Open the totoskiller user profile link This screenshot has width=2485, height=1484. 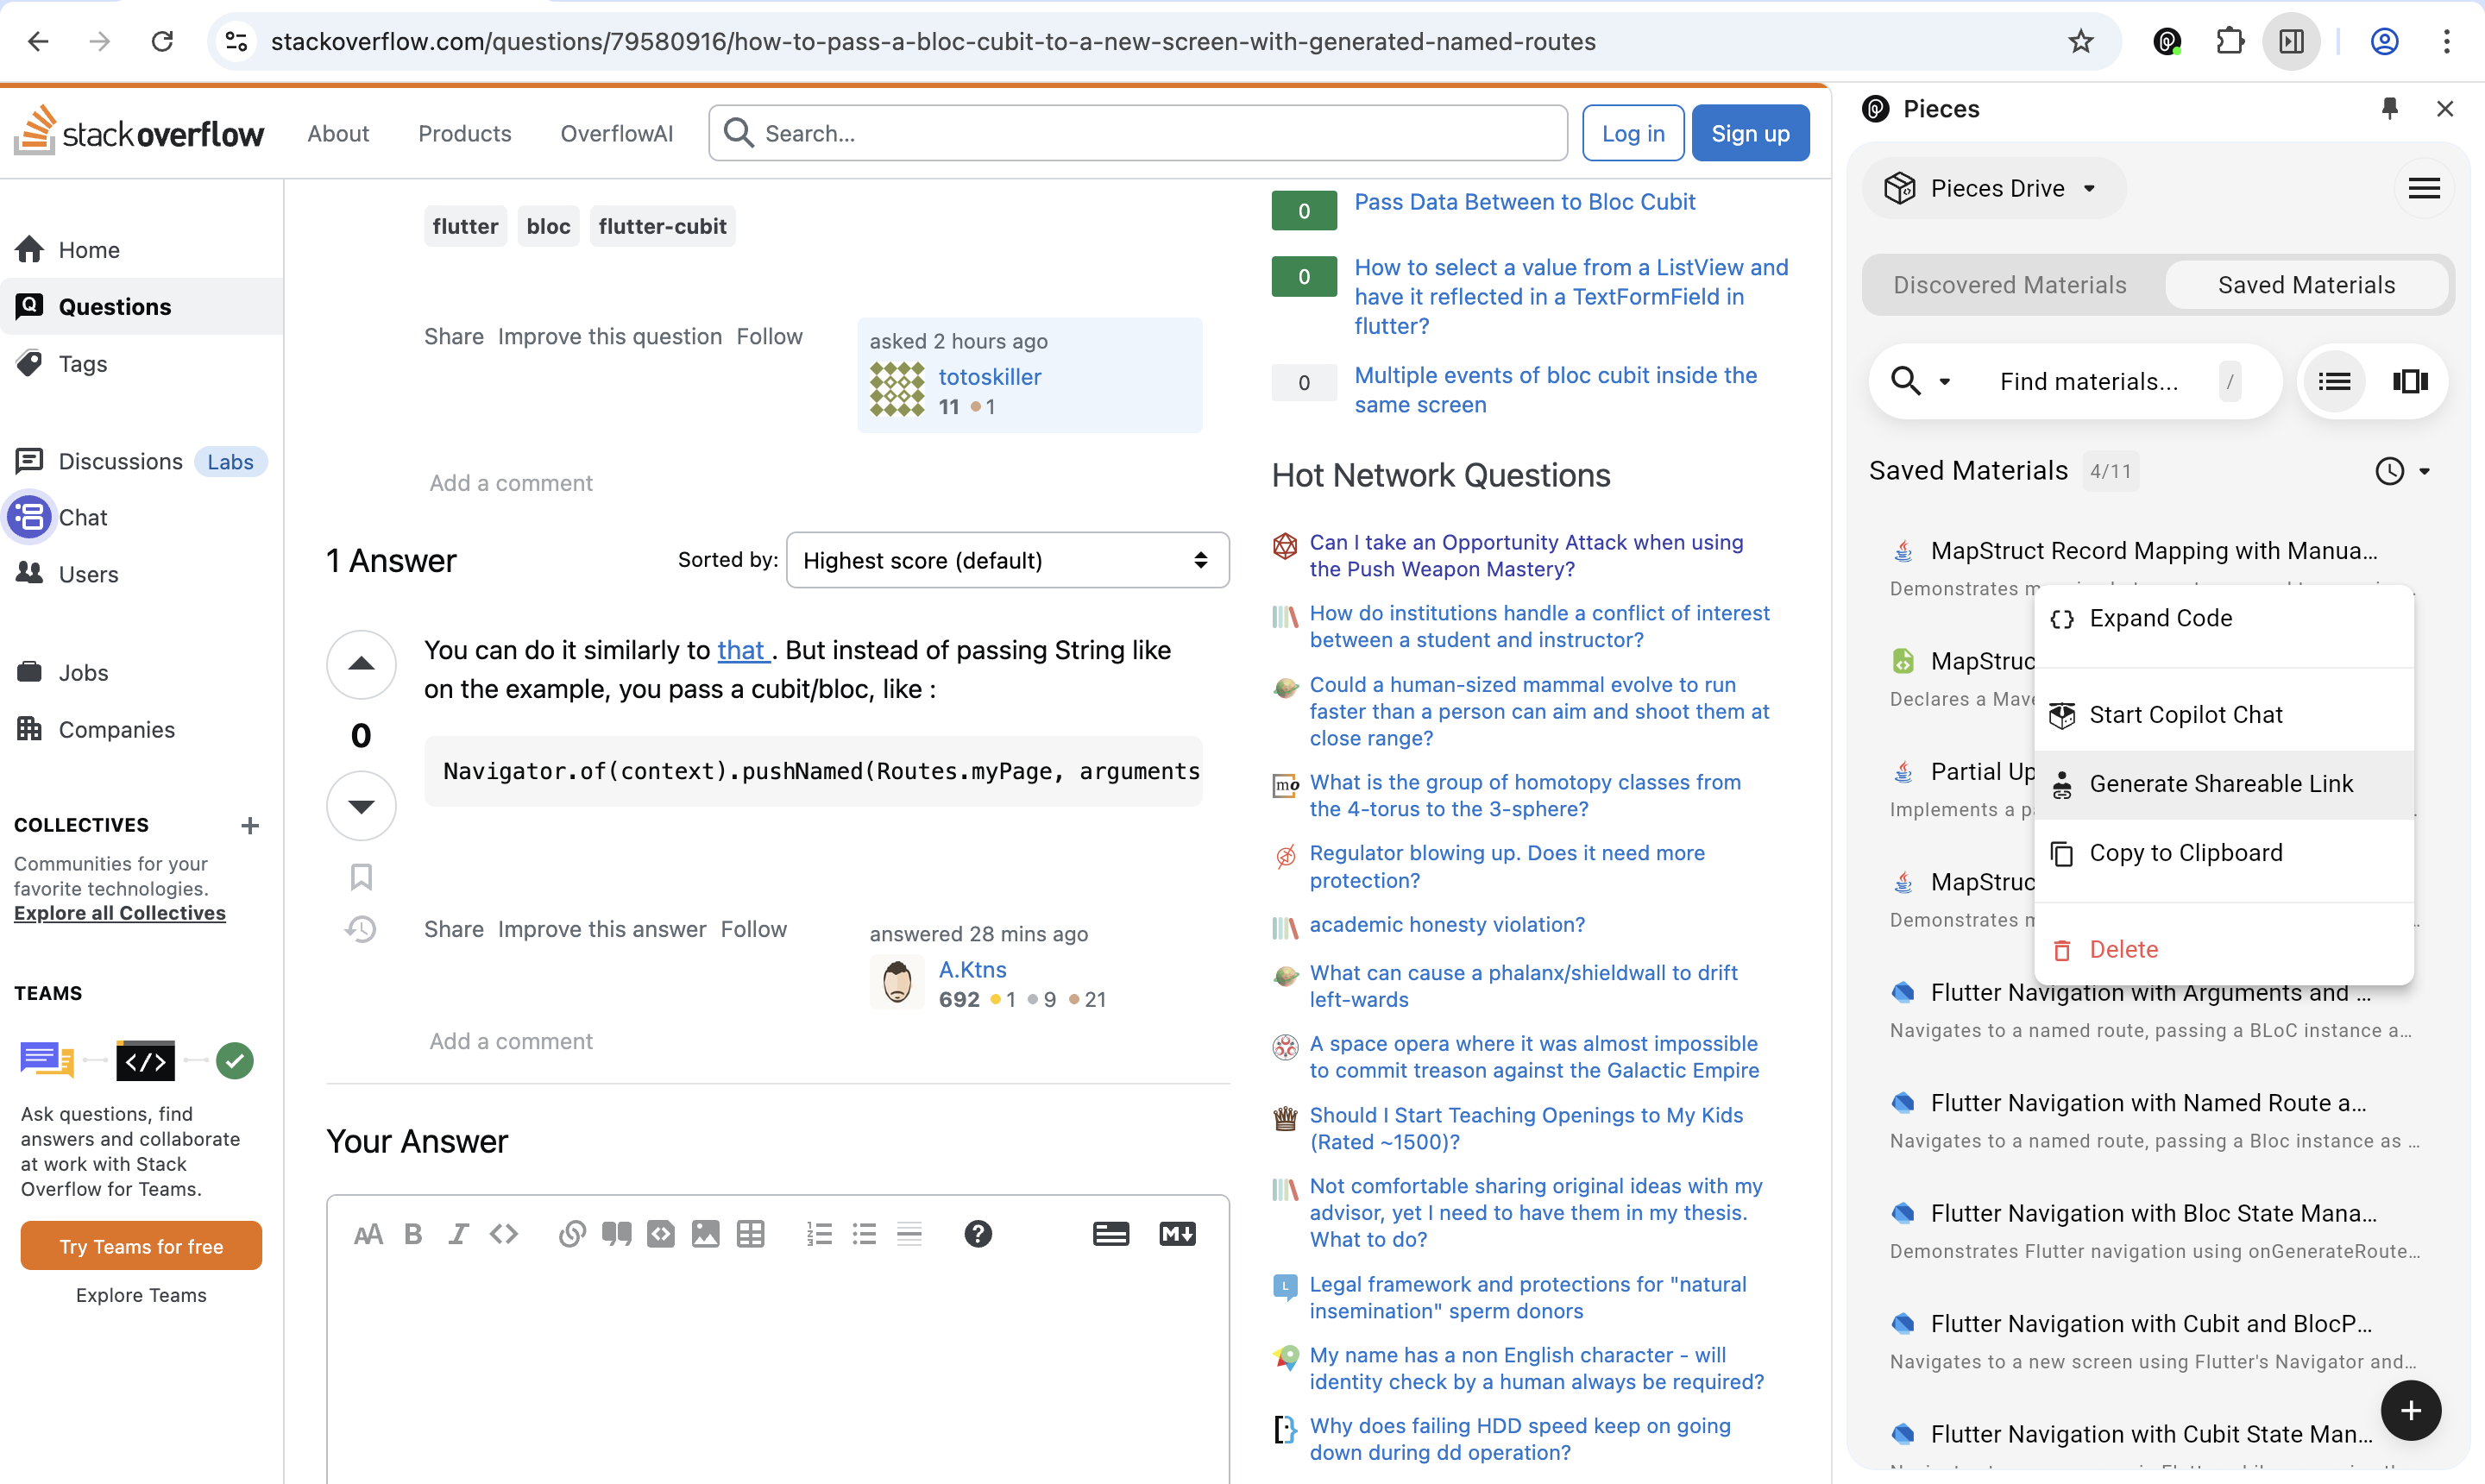989,377
